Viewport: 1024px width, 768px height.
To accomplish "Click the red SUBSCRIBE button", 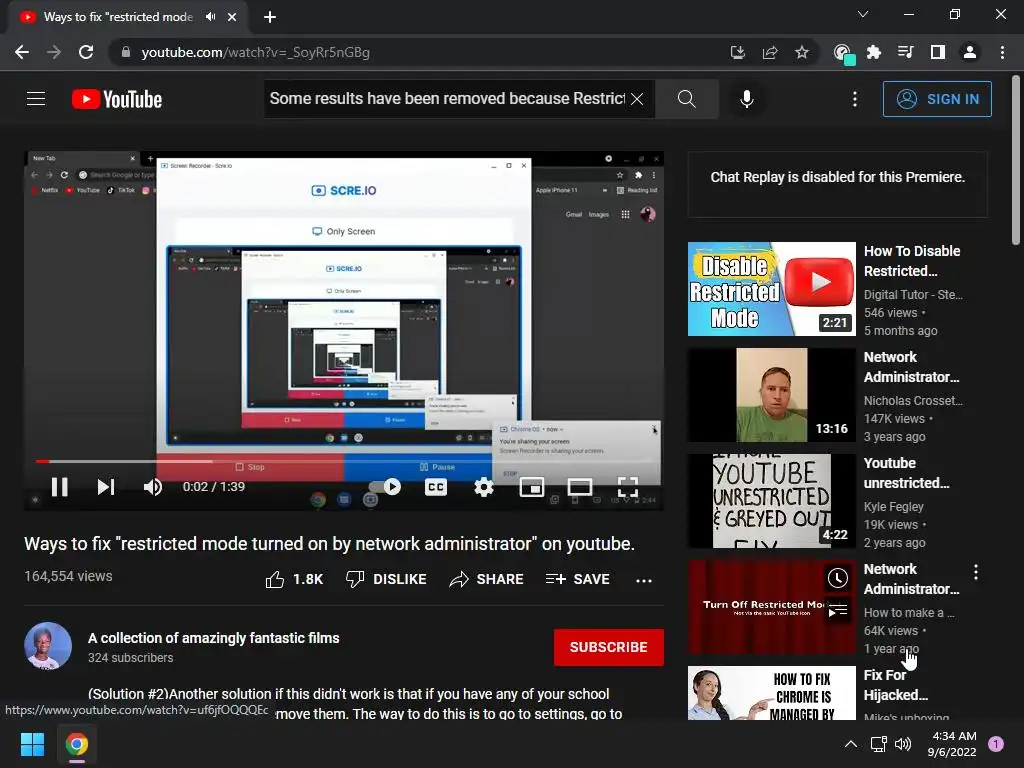I will click(609, 647).
